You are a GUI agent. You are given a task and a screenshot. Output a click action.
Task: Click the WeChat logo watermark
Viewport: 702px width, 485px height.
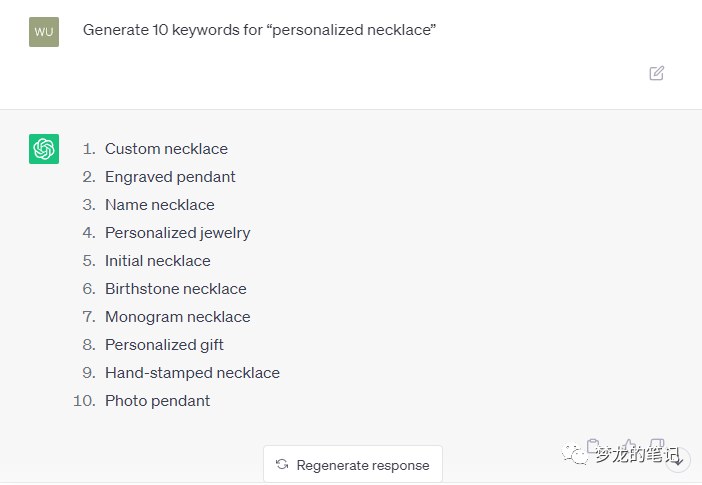pos(576,456)
